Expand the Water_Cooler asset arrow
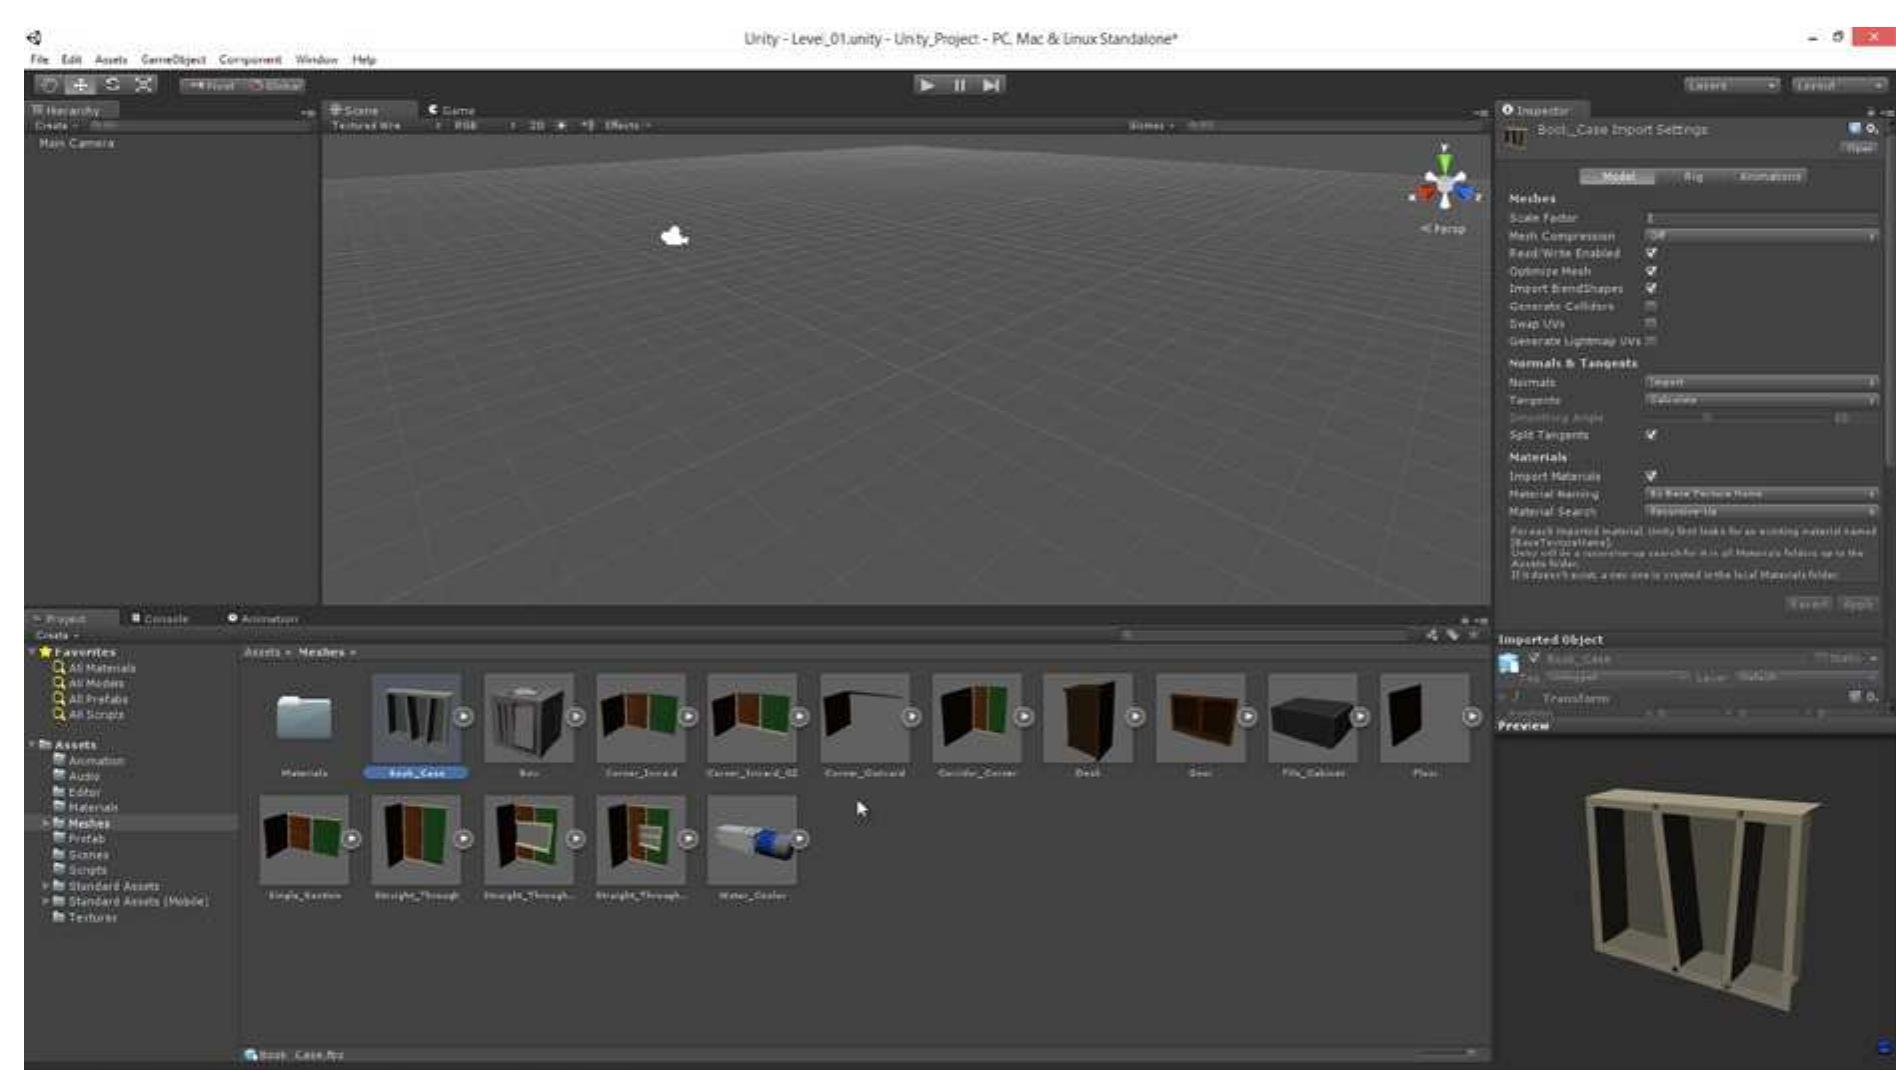The width and height of the screenshot is (1896, 1070). (800, 840)
